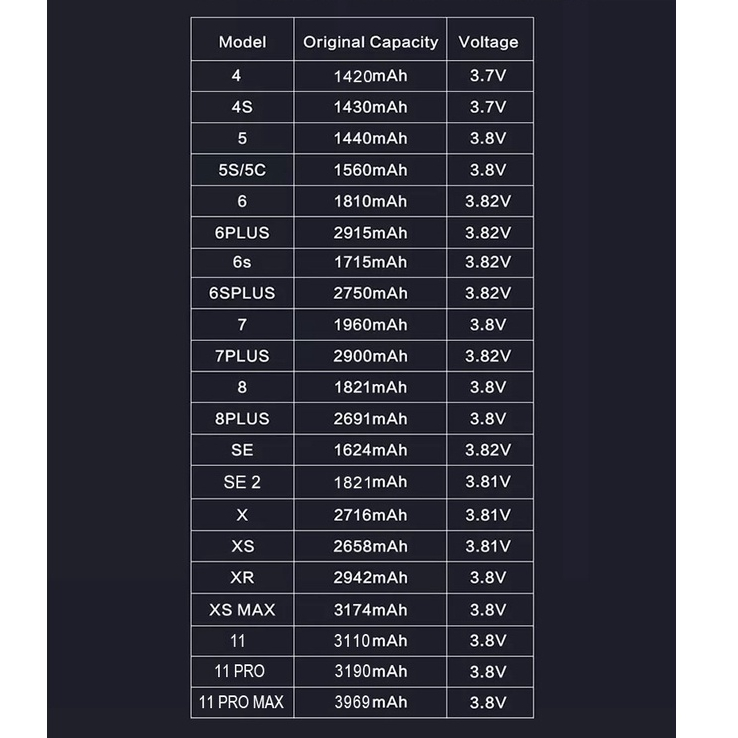This screenshot has height=738, width=738.
Task: Select the 5S/5C model cell
Action: pyautogui.click(x=242, y=170)
